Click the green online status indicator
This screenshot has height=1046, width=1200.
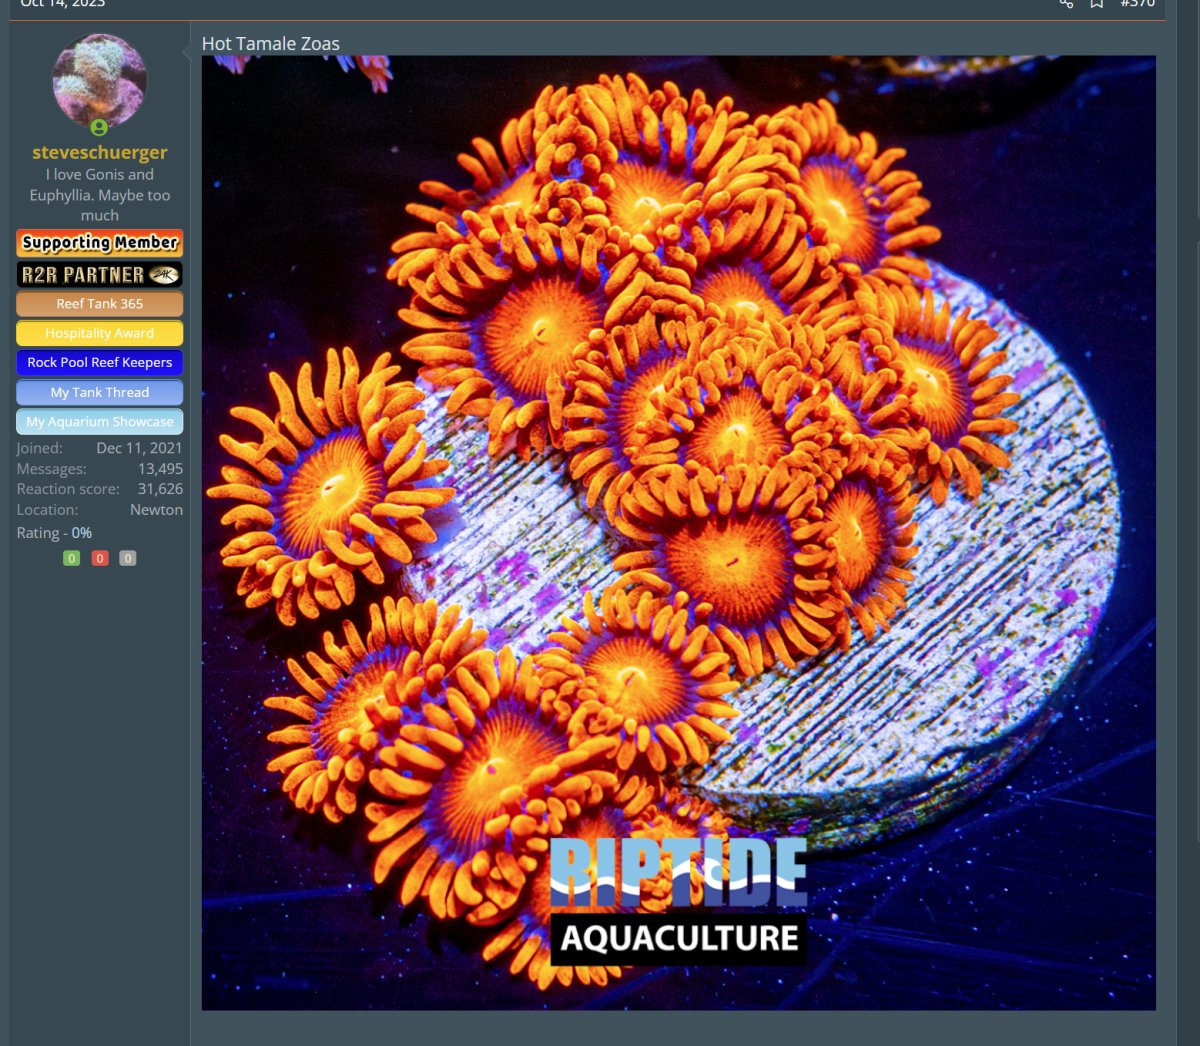click(x=99, y=127)
